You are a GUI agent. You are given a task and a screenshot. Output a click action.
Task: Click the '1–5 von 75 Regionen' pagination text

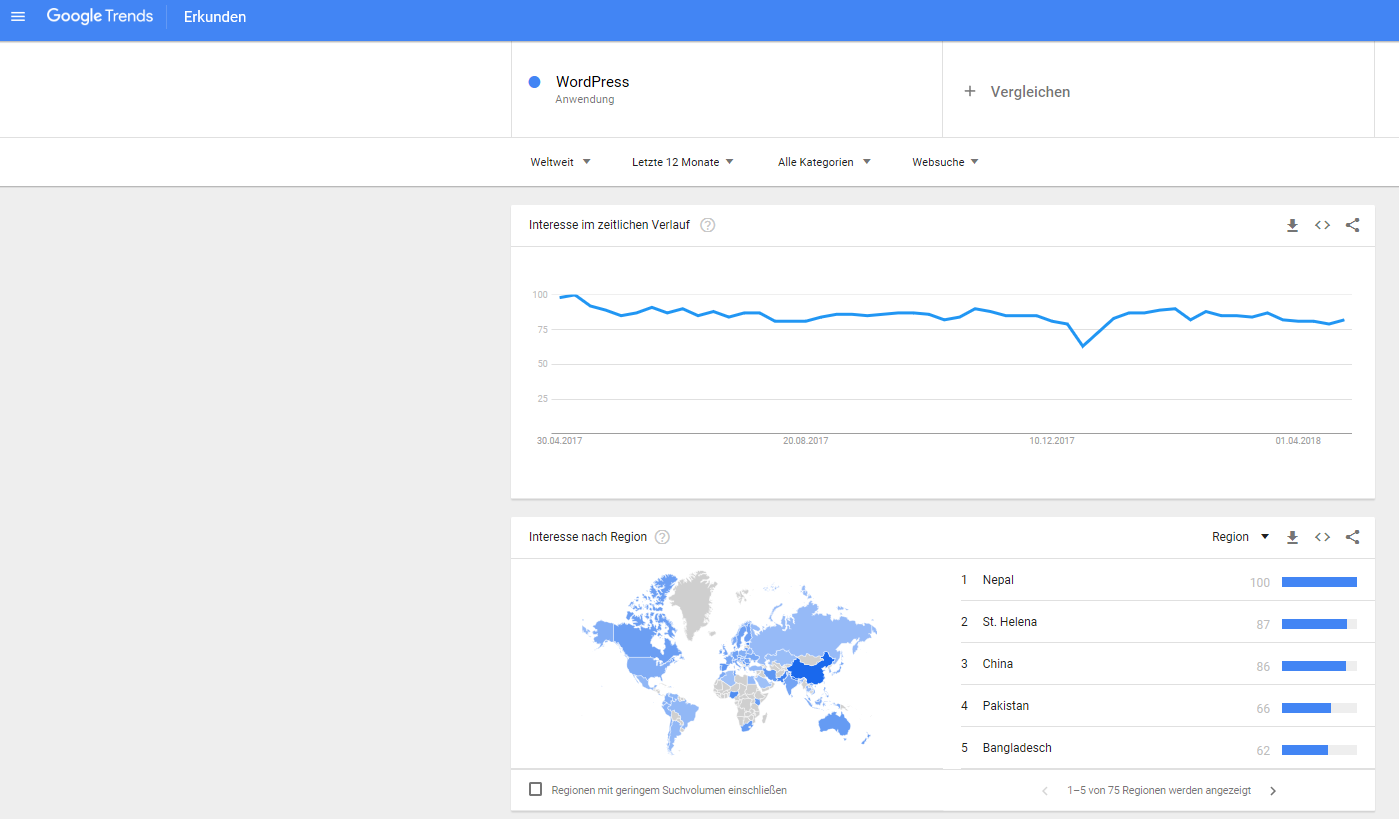coord(1159,790)
